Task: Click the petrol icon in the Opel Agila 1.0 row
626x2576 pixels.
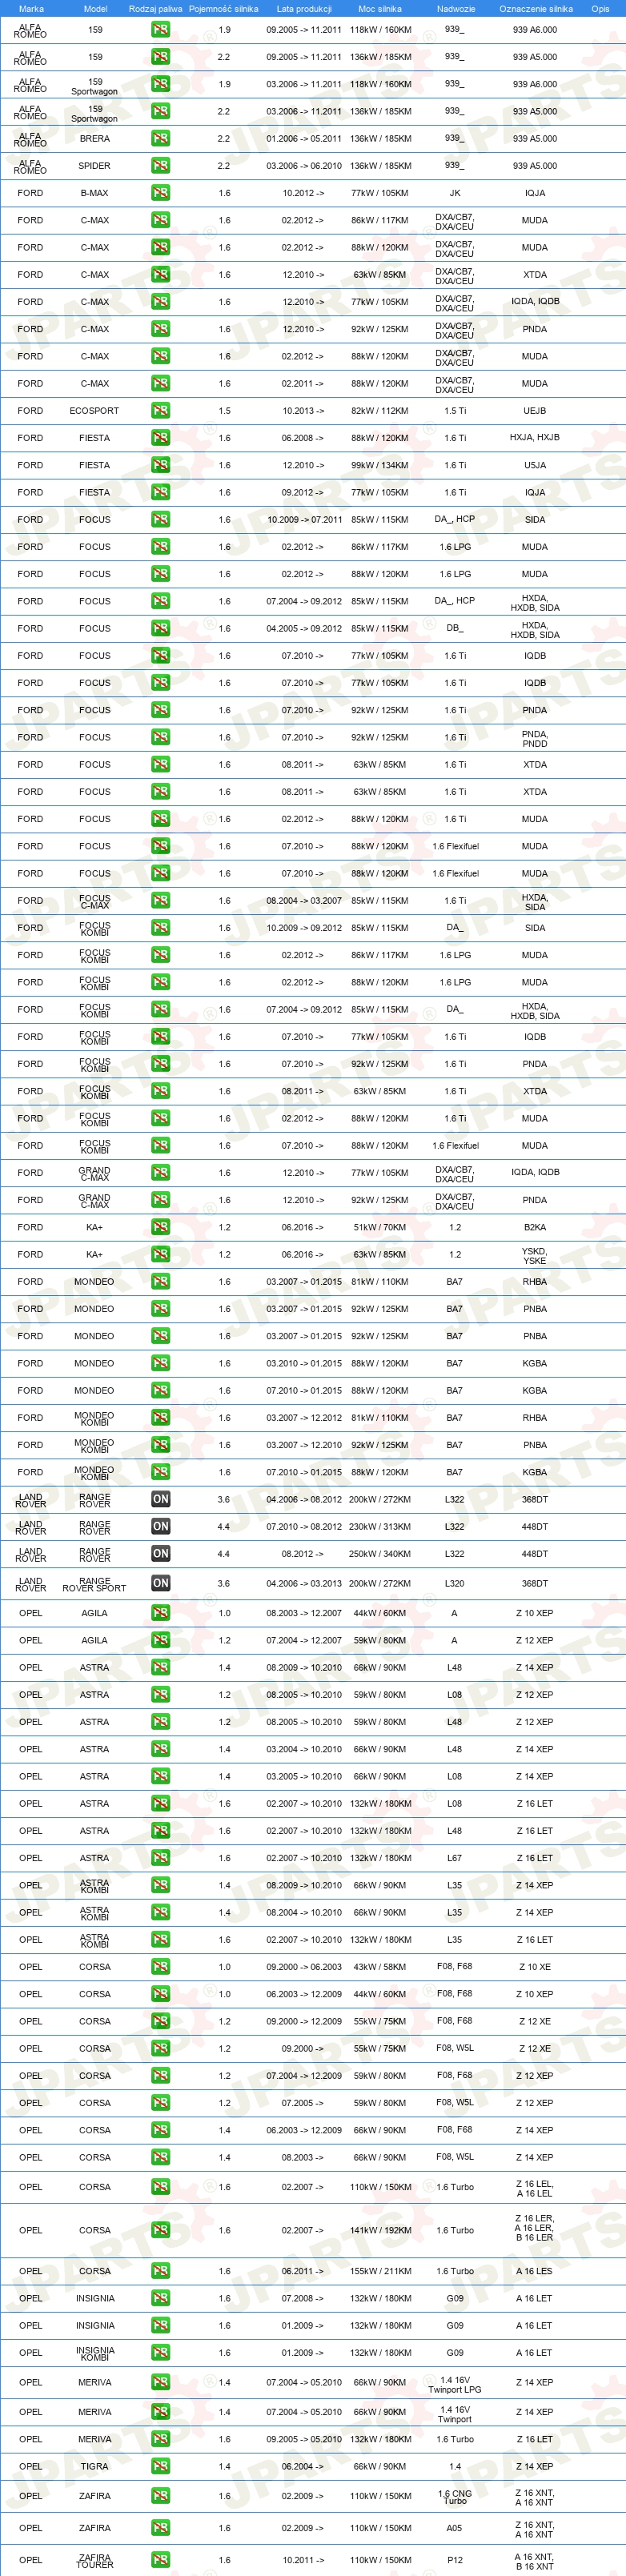Action: point(160,1613)
